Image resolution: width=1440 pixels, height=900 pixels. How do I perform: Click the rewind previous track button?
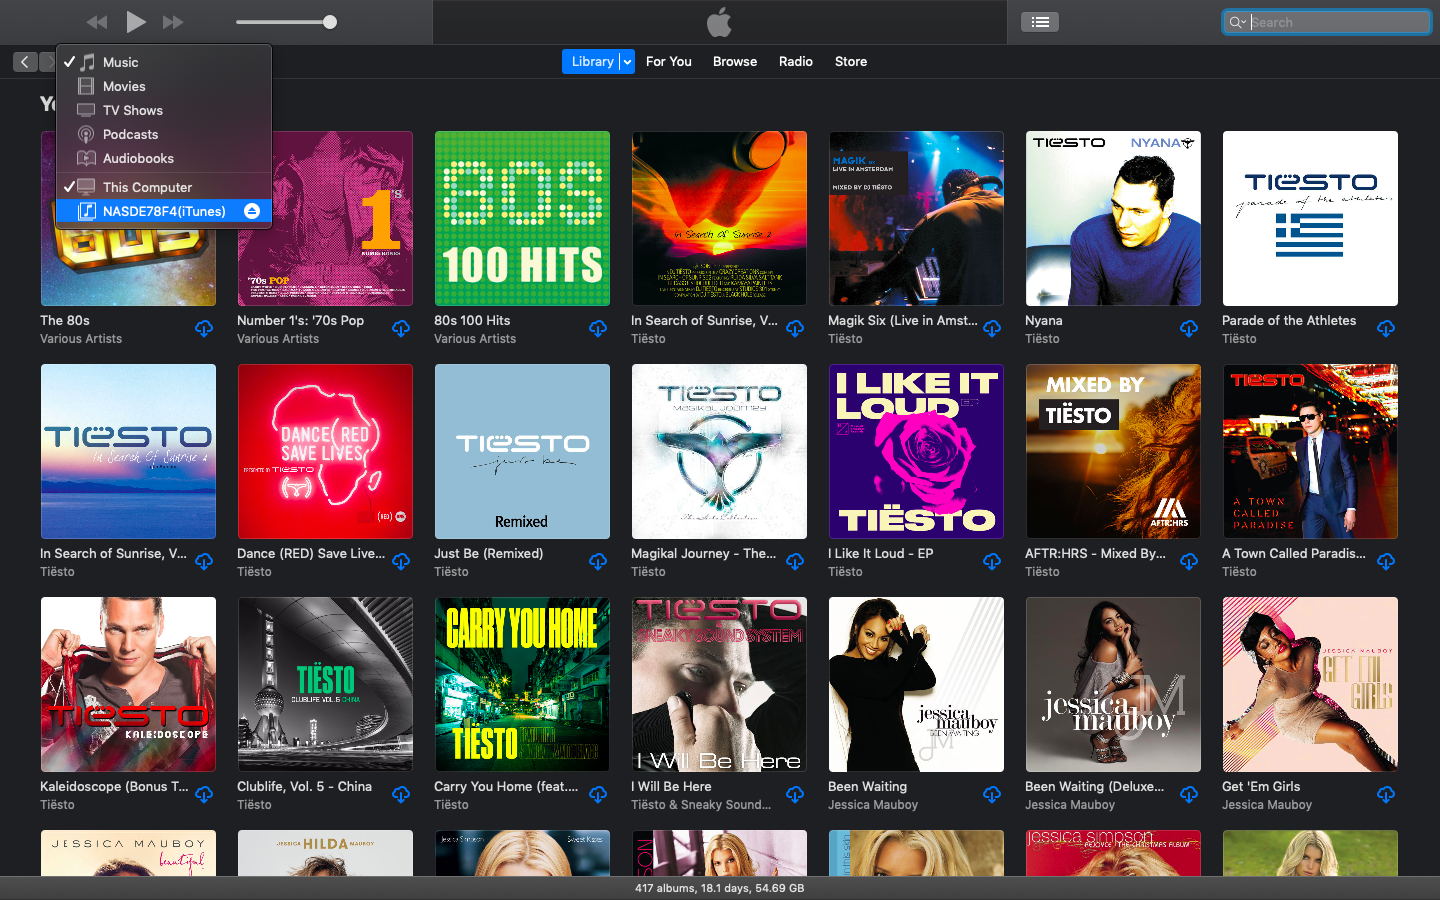[x=97, y=22]
